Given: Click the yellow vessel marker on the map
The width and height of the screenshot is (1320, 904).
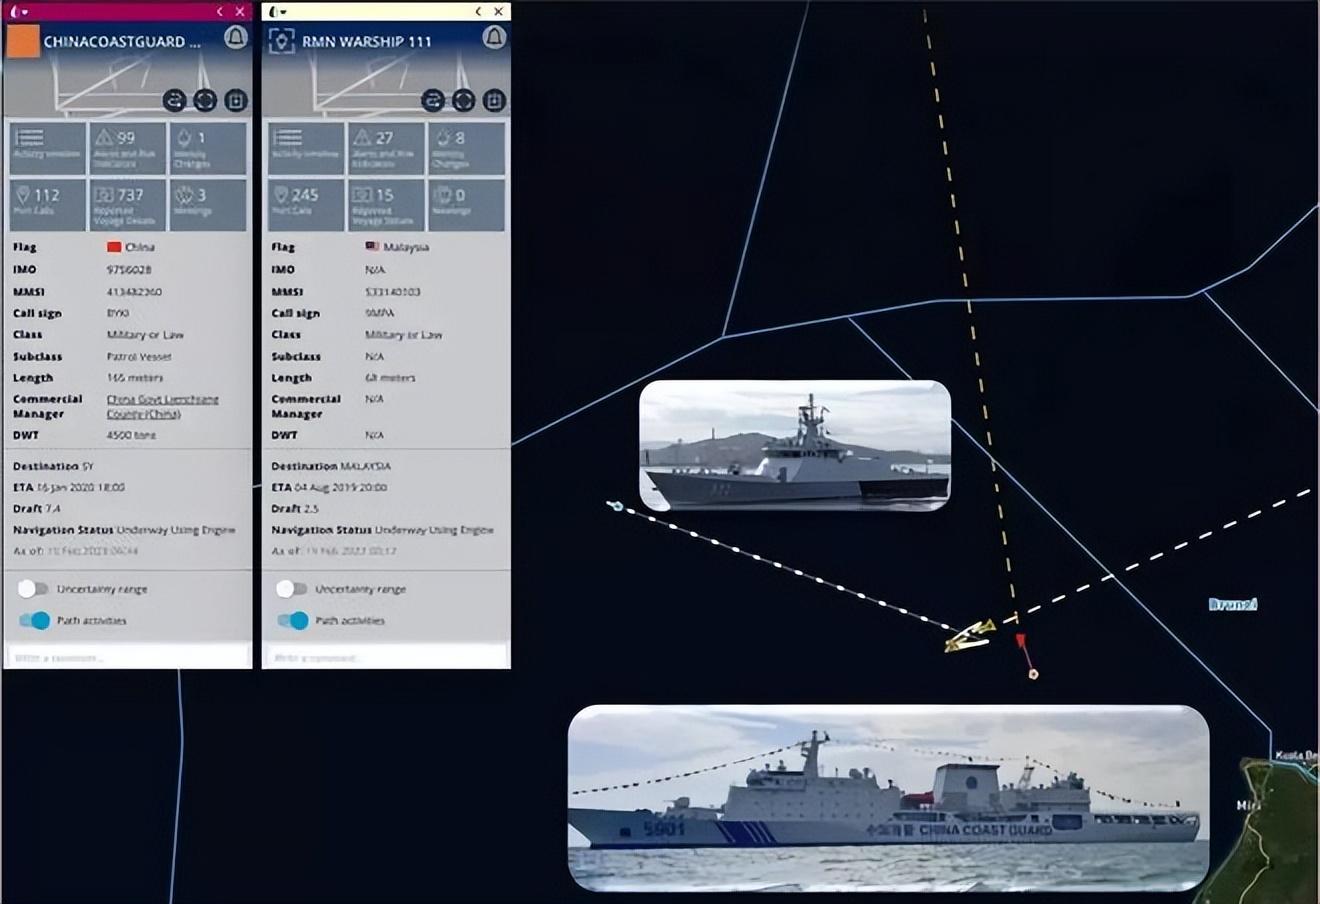Looking at the screenshot, I should pos(969,636).
